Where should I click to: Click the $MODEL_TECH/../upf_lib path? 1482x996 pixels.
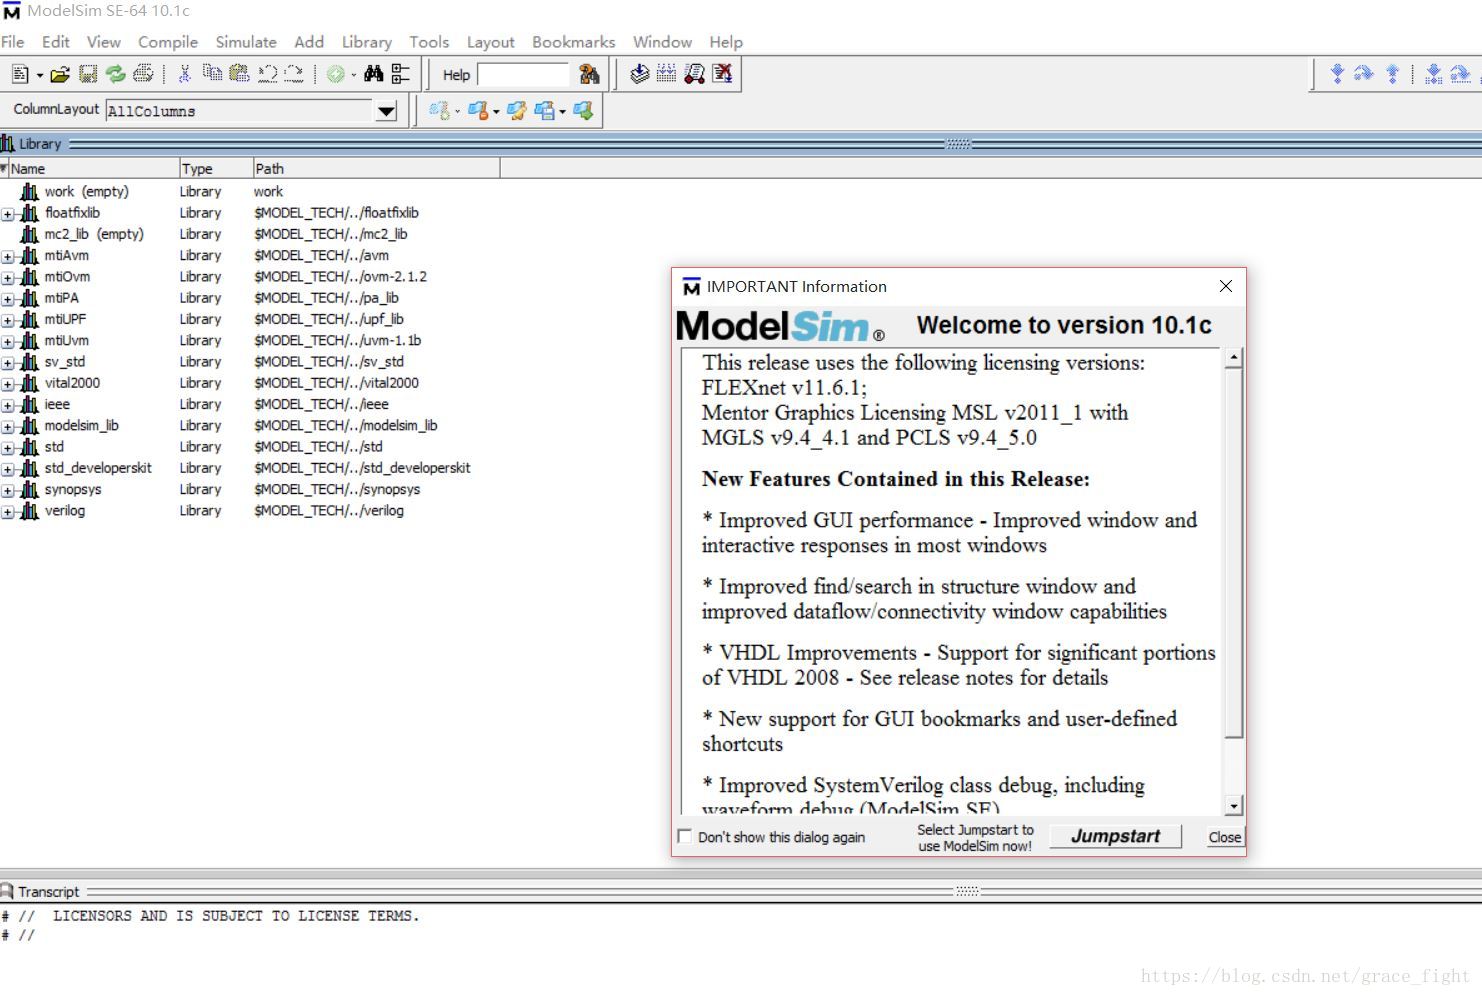(328, 319)
